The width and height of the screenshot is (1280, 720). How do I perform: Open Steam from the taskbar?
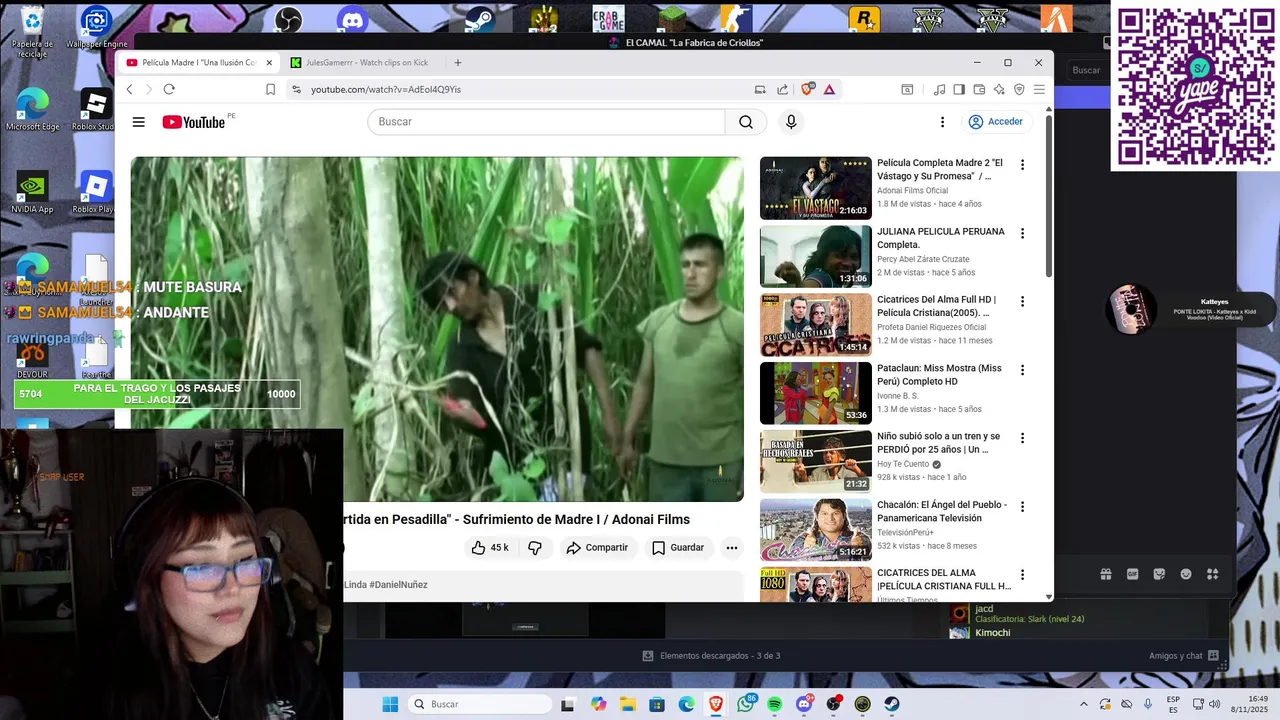click(891, 704)
